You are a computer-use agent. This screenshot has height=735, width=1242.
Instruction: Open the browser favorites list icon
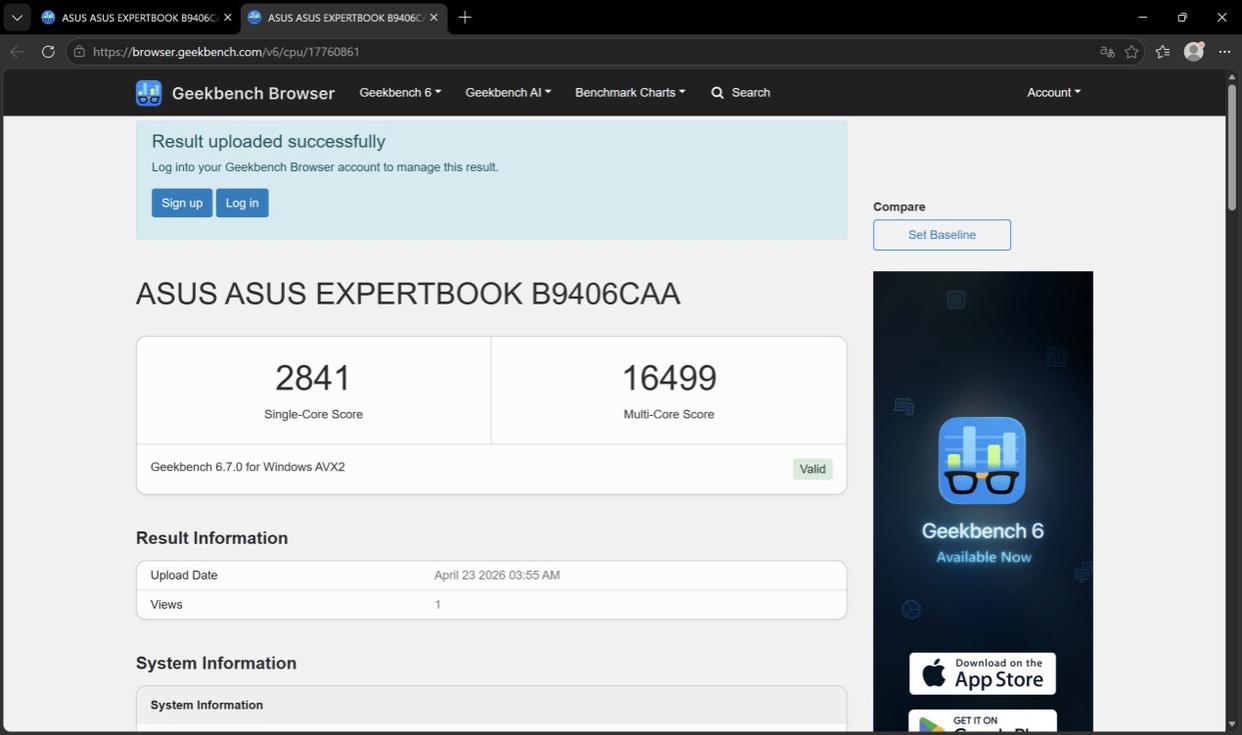(1162, 52)
